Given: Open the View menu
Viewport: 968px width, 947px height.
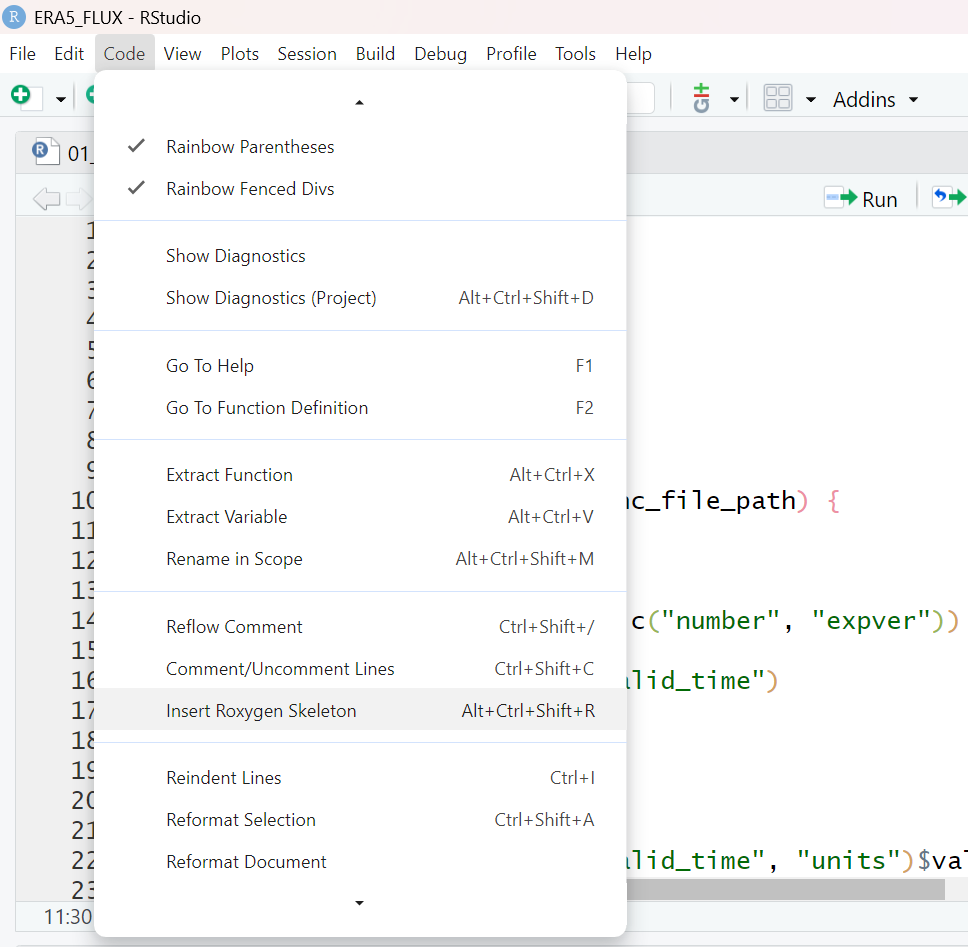Looking at the screenshot, I should coord(182,54).
